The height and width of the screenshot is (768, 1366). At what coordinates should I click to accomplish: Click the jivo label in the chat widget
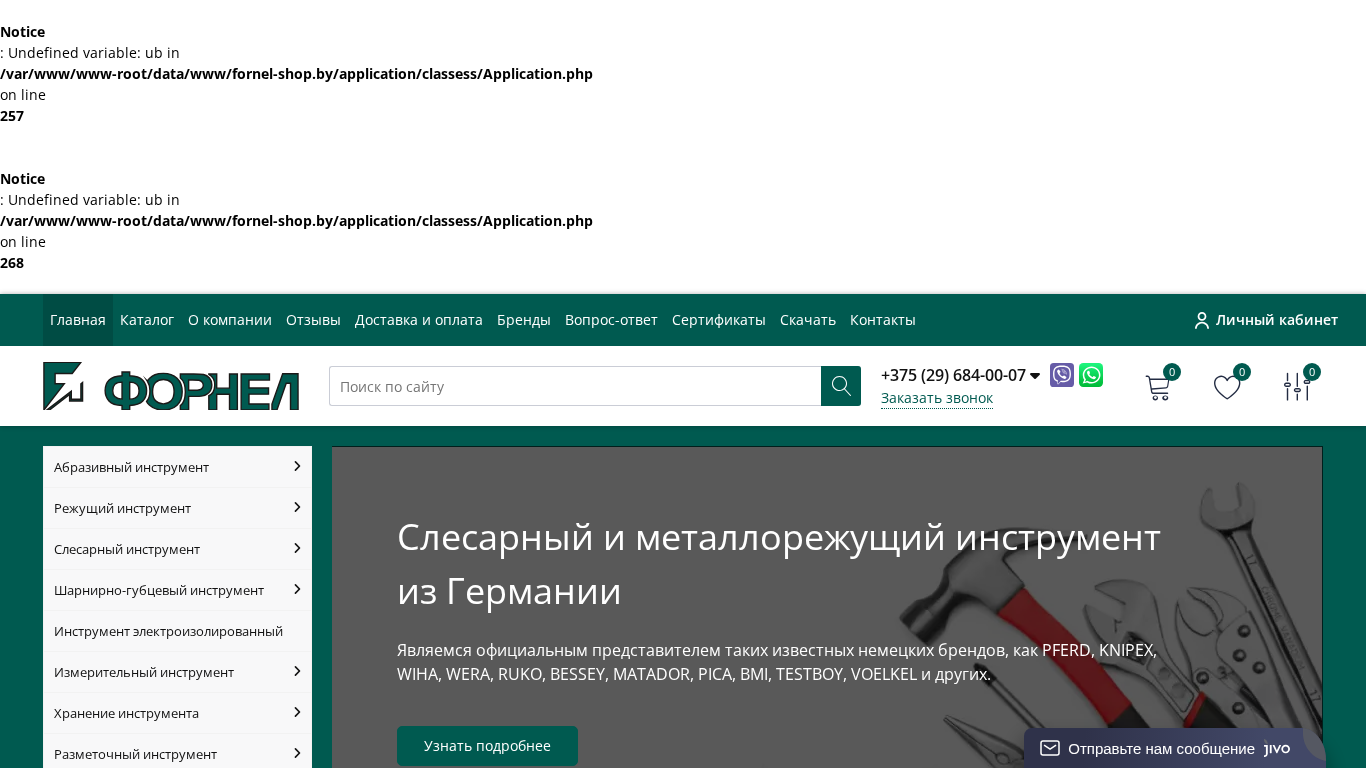point(1277,748)
